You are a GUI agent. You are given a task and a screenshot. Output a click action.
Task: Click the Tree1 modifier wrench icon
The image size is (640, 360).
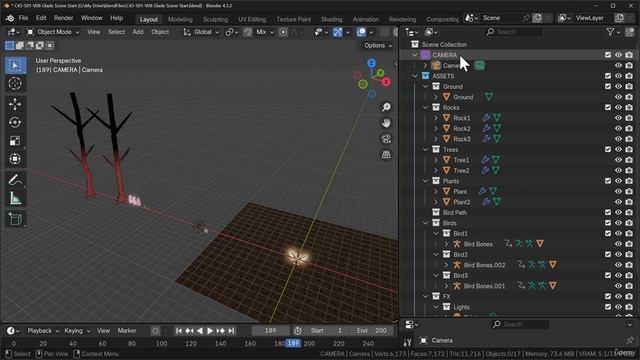coord(485,160)
